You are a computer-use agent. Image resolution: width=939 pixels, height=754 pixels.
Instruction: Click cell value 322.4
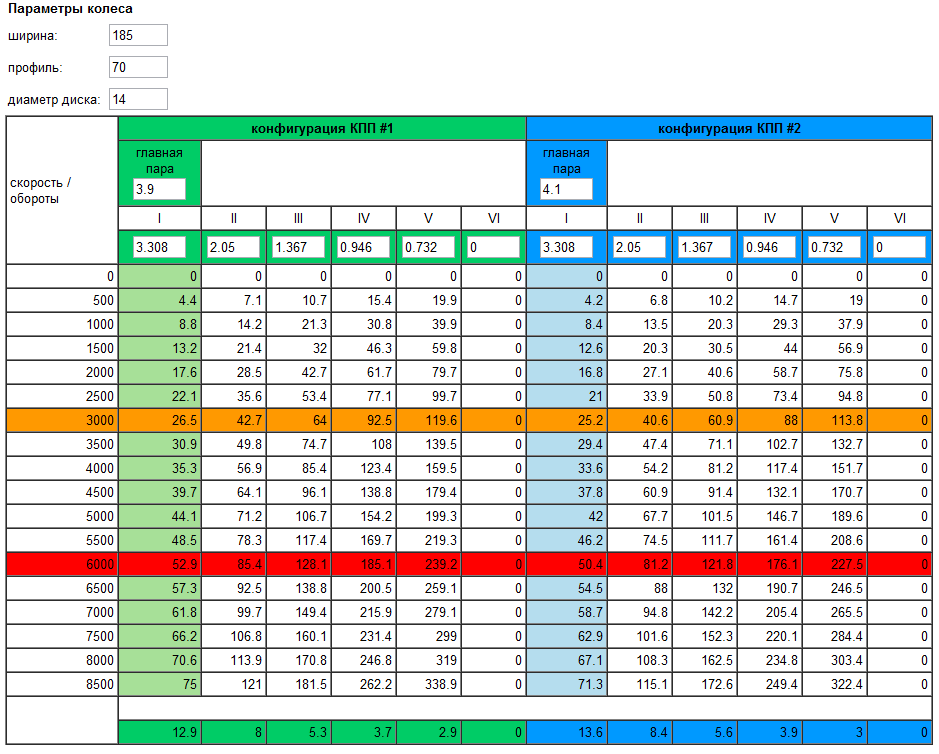835,684
